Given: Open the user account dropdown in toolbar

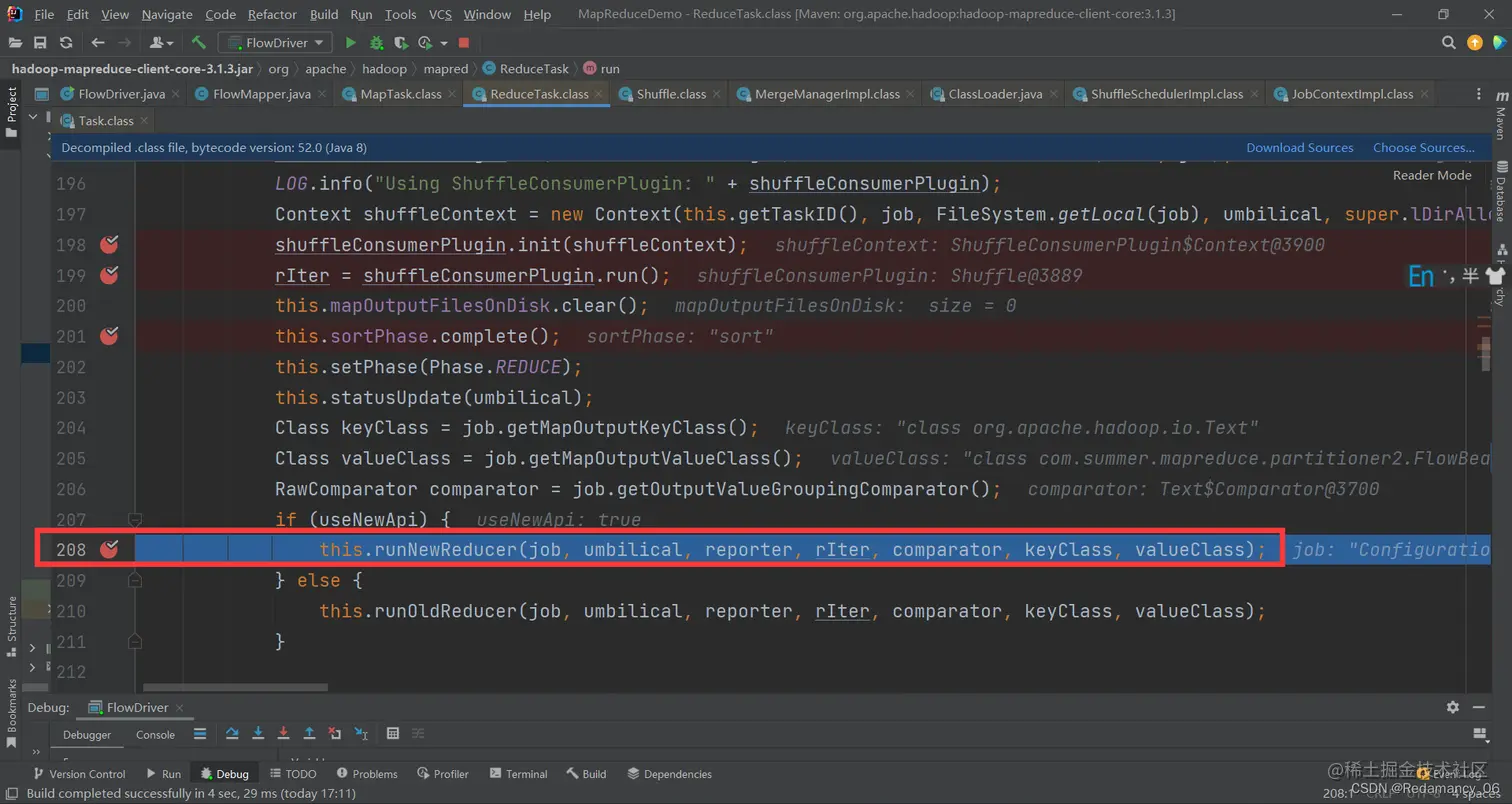Looking at the screenshot, I should pyautogui.click(x=161, y=43).
